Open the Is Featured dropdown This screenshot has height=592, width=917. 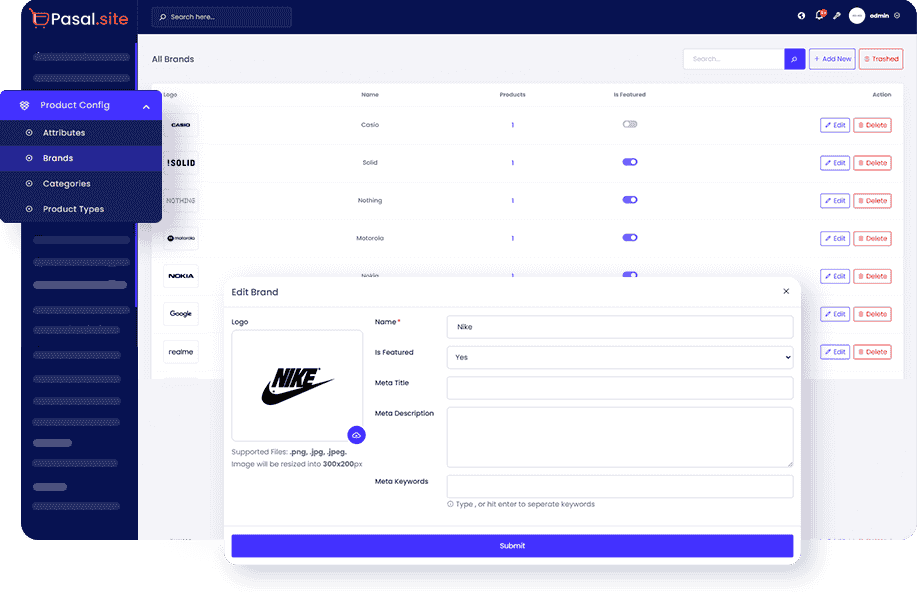point(620,357)
